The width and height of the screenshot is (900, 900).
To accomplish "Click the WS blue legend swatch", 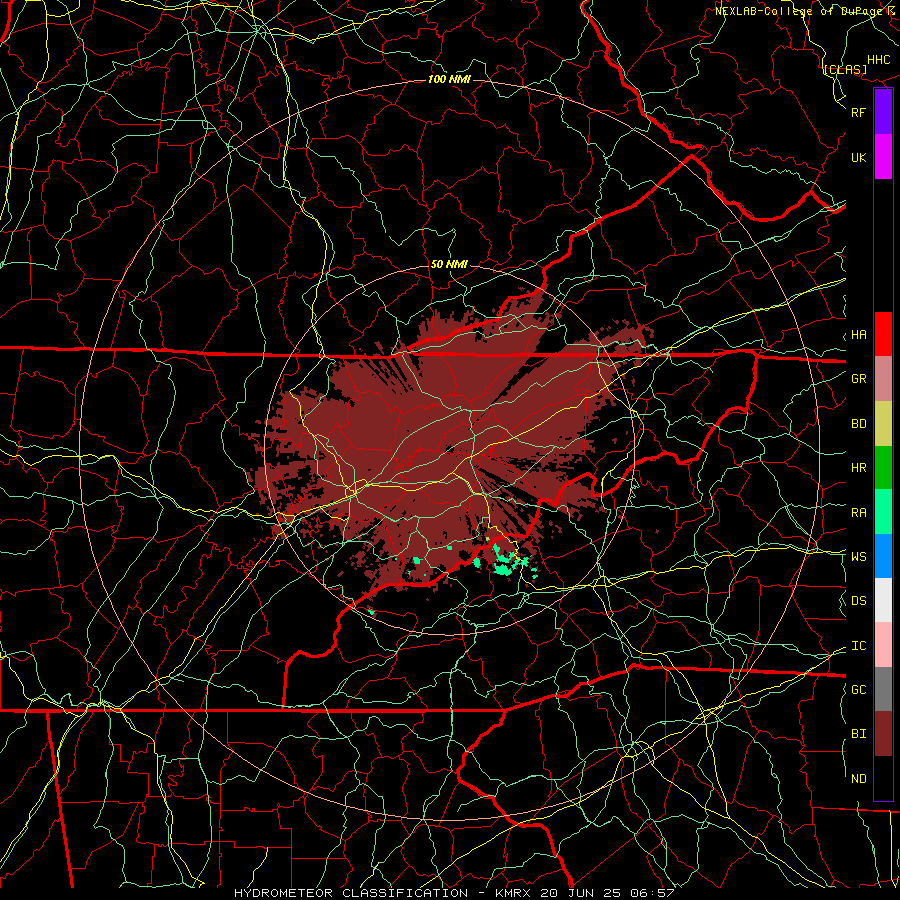I will tap(883, 556).
